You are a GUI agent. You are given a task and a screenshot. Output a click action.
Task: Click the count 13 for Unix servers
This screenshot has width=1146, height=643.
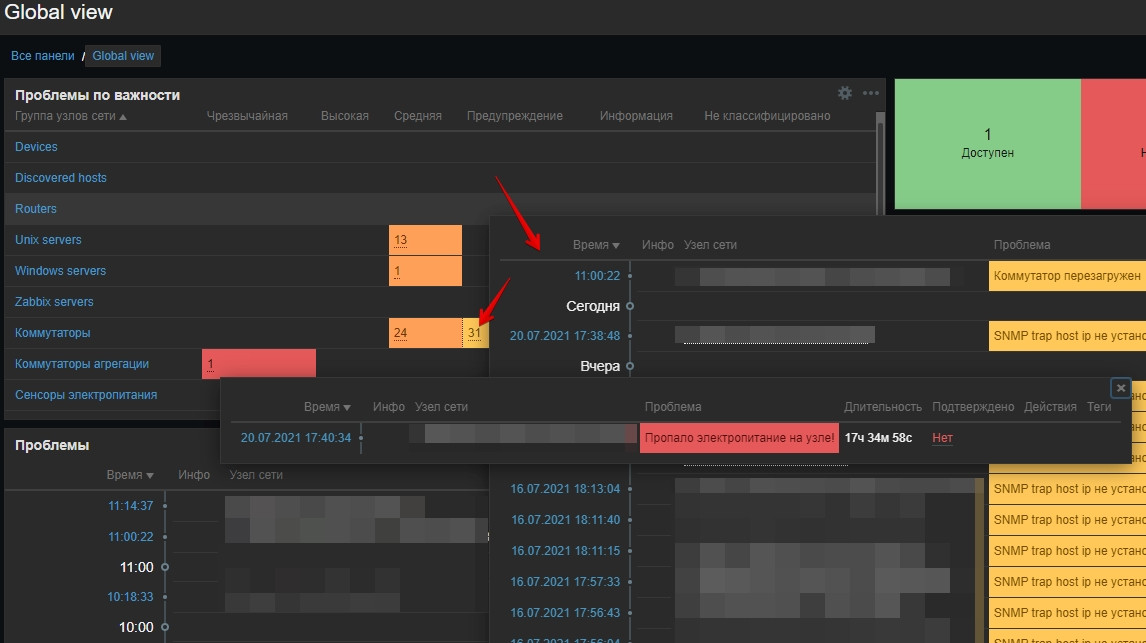tap(401, 241)
